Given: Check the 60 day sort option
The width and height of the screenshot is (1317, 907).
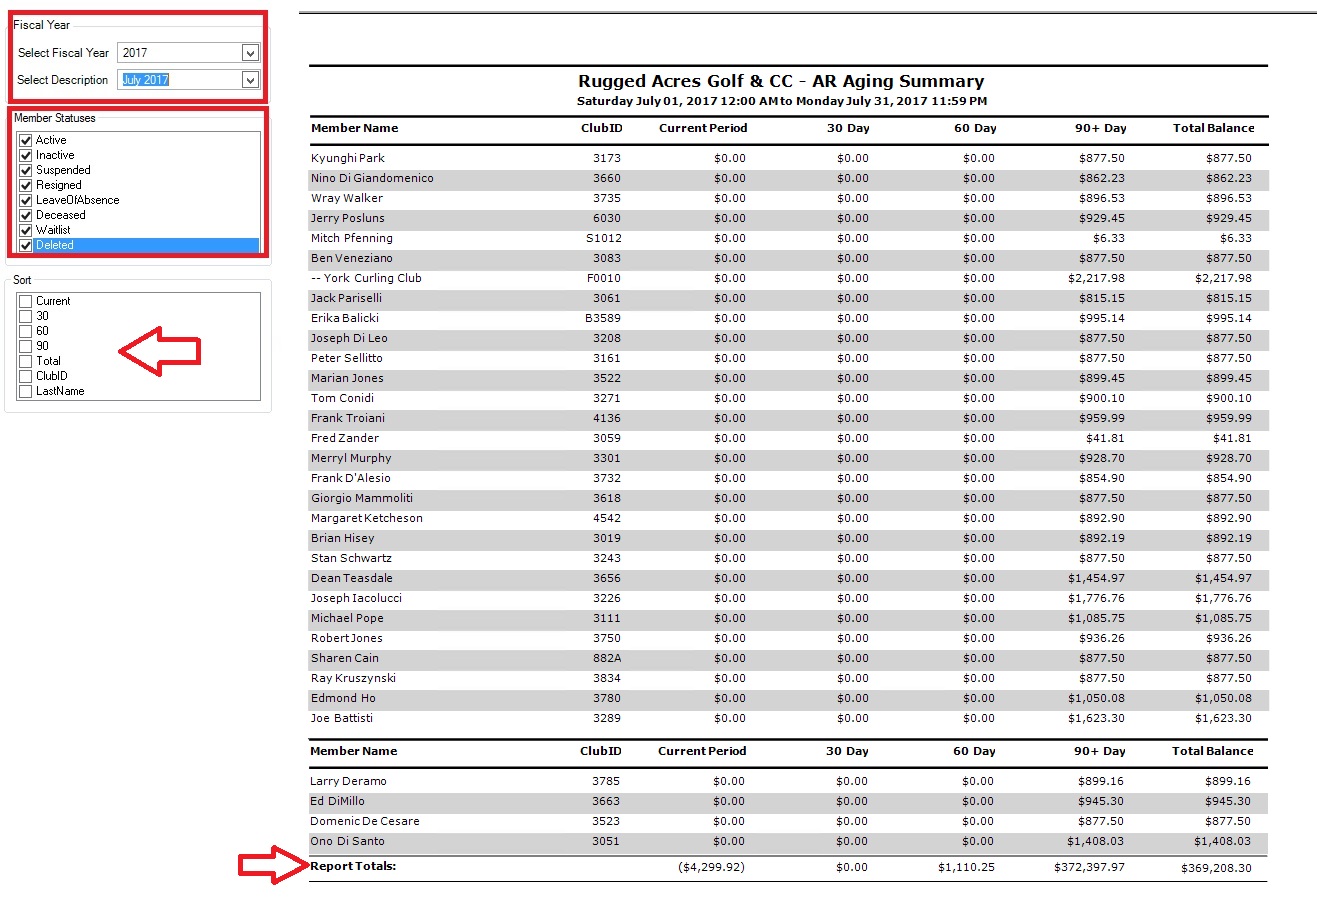Looking at the screenshot, I should coord(26,332).
